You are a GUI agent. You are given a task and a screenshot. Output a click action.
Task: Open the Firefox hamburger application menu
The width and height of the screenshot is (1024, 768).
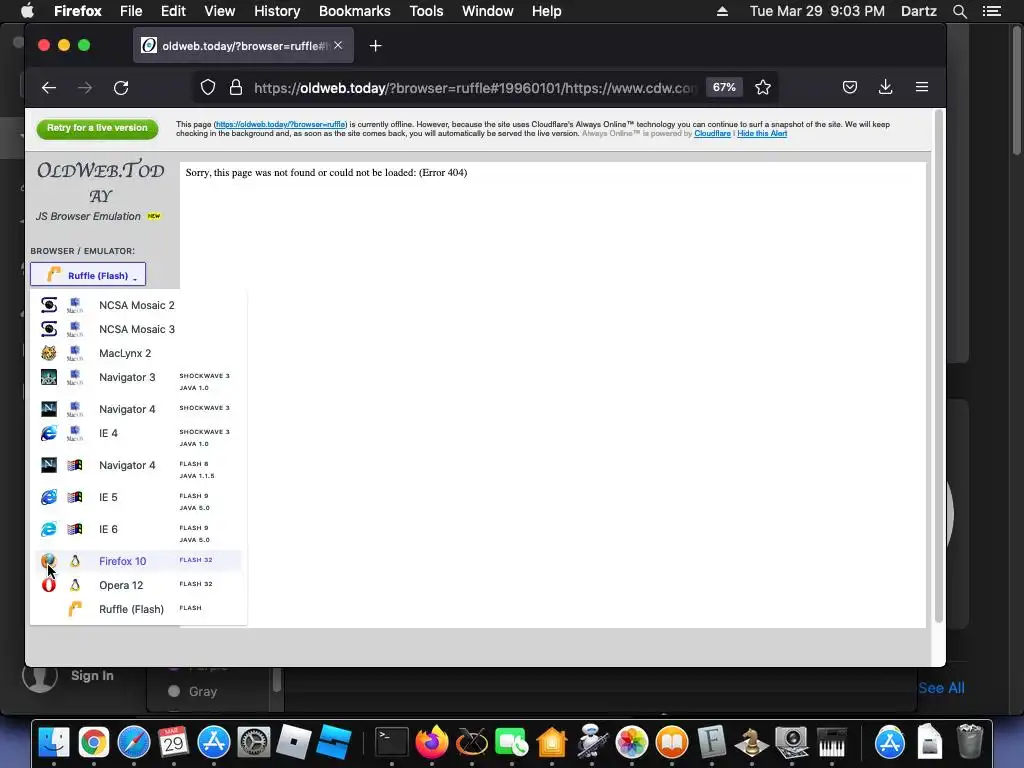922,88
